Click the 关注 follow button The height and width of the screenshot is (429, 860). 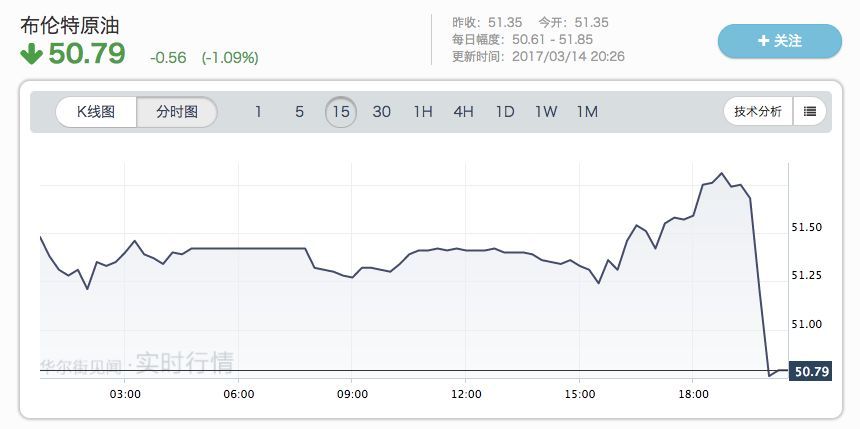pyautogui.click(x=780, y=41)
